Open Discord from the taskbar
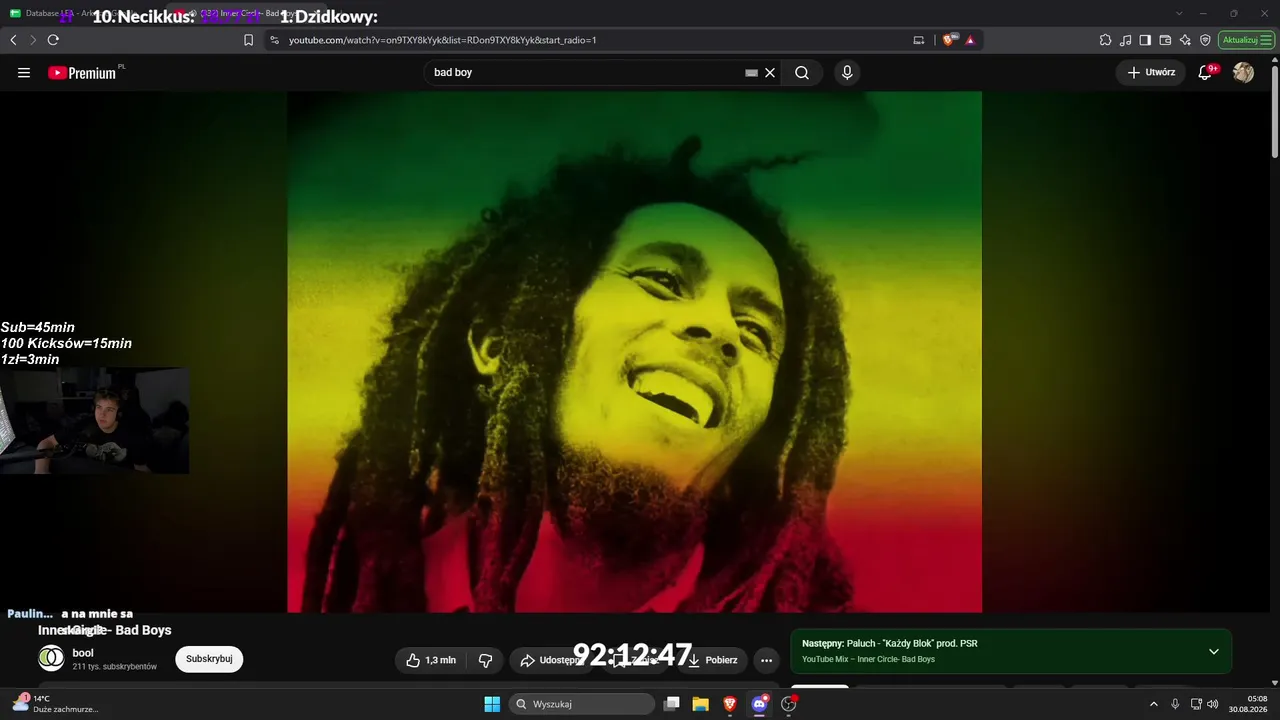Image resolution: width=1280 pixels, height=720 pixels. (759, 704)
